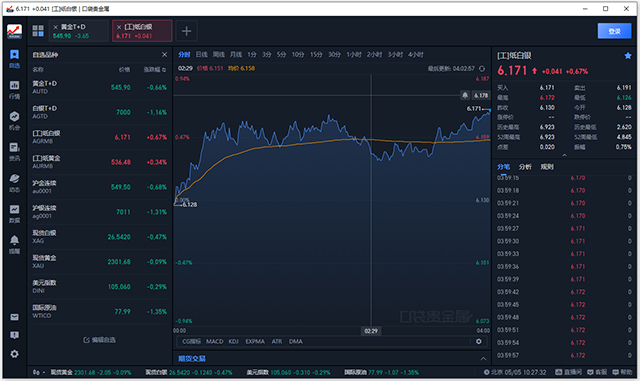
Task: Select the 3分 interval tab
Action: click(x=267, y=54)
